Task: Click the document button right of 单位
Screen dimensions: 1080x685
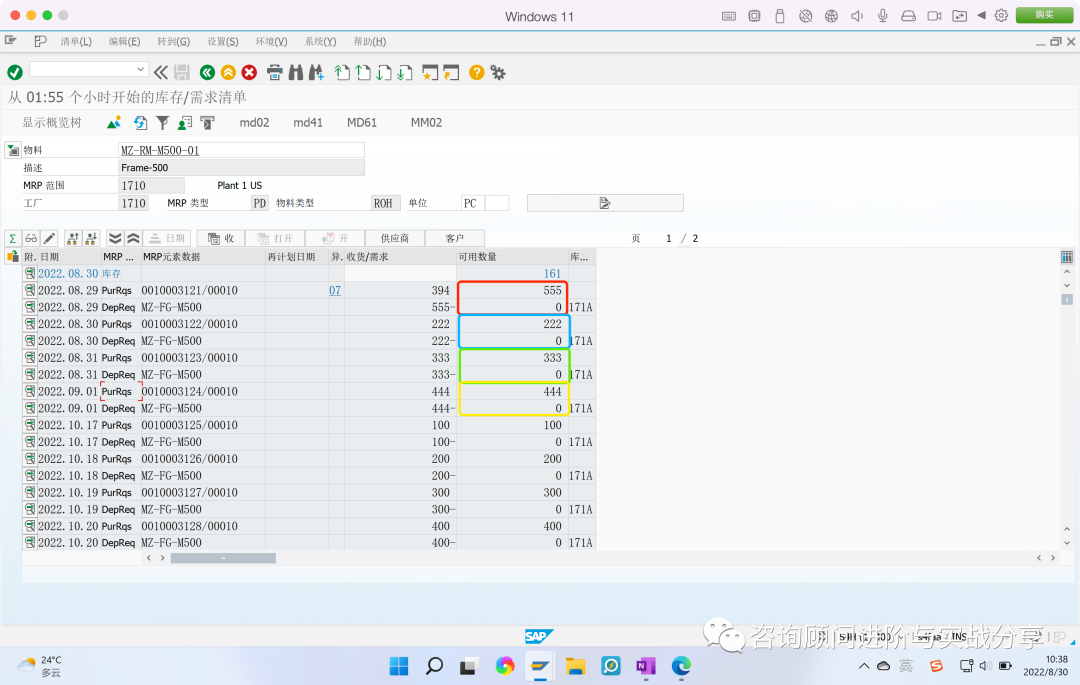Action: click(605, 203)
